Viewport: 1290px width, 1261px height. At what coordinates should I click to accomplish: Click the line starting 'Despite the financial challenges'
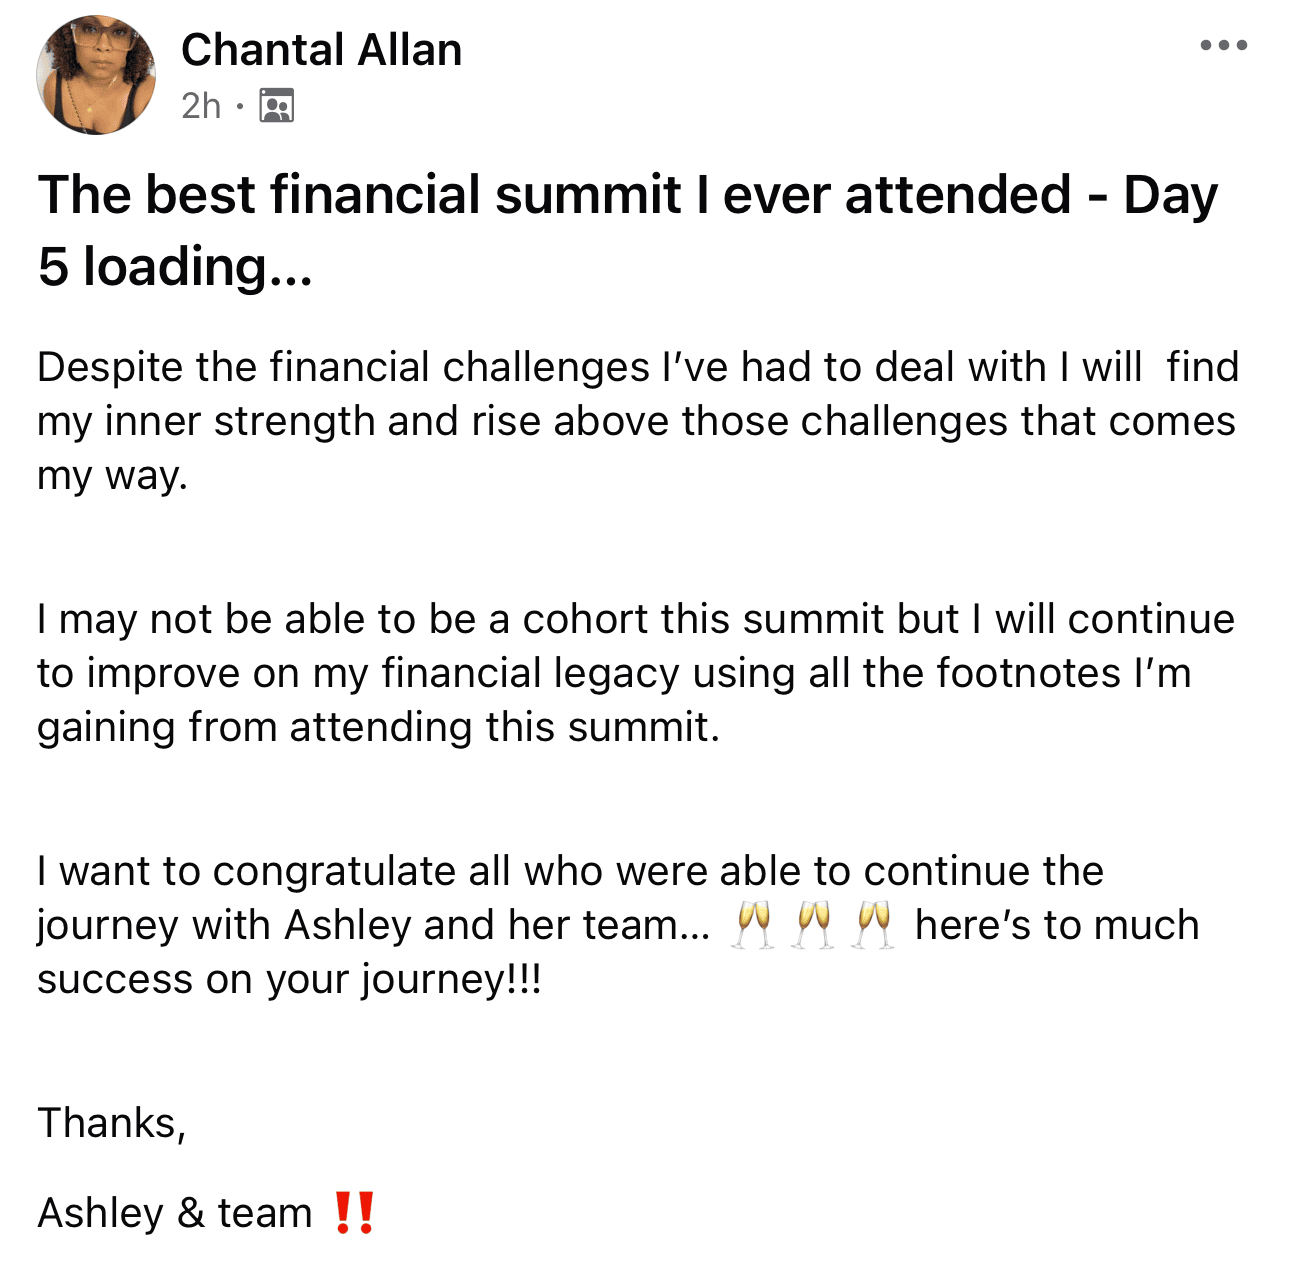point(638,367)
